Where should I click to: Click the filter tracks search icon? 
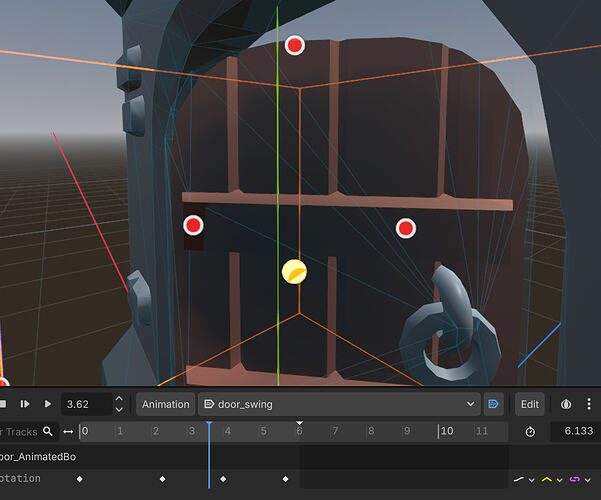48,431
